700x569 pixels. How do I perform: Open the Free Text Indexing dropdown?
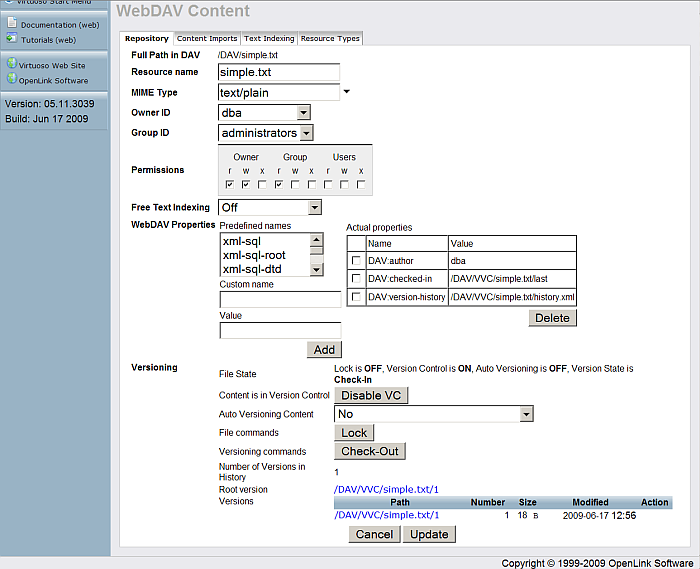click(313, 207)
